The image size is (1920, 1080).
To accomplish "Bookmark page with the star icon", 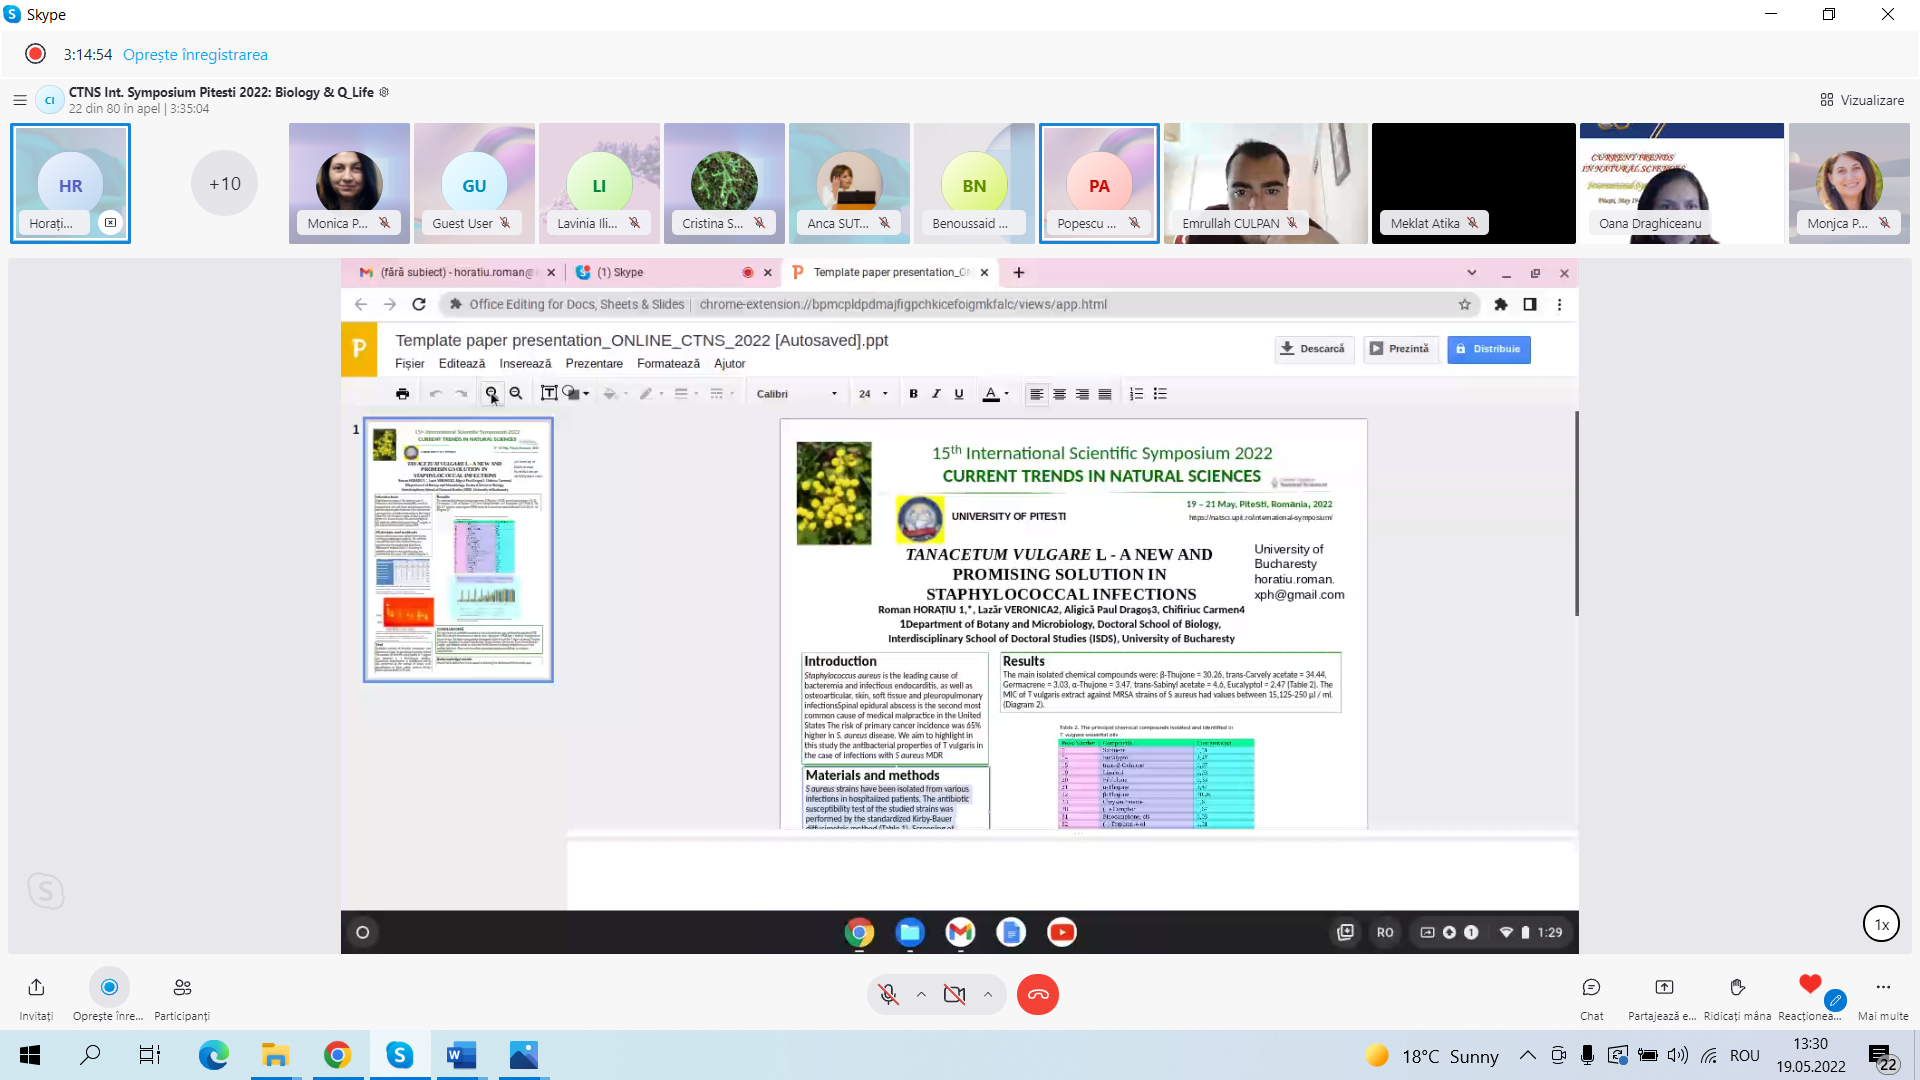I will 1464,304.
